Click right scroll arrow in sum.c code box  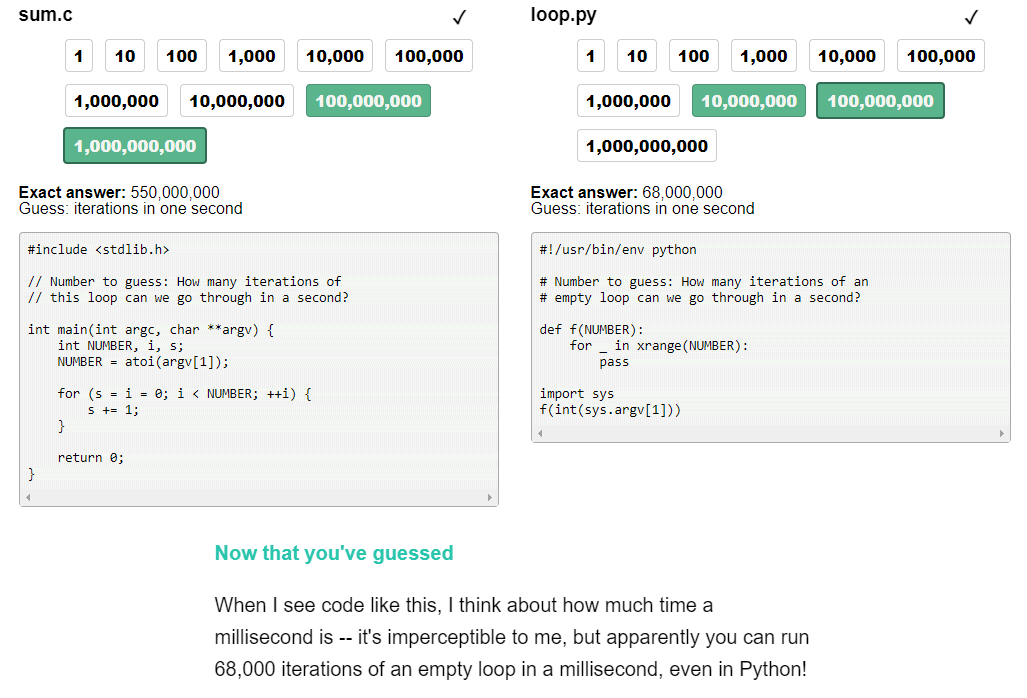[490, 498]
